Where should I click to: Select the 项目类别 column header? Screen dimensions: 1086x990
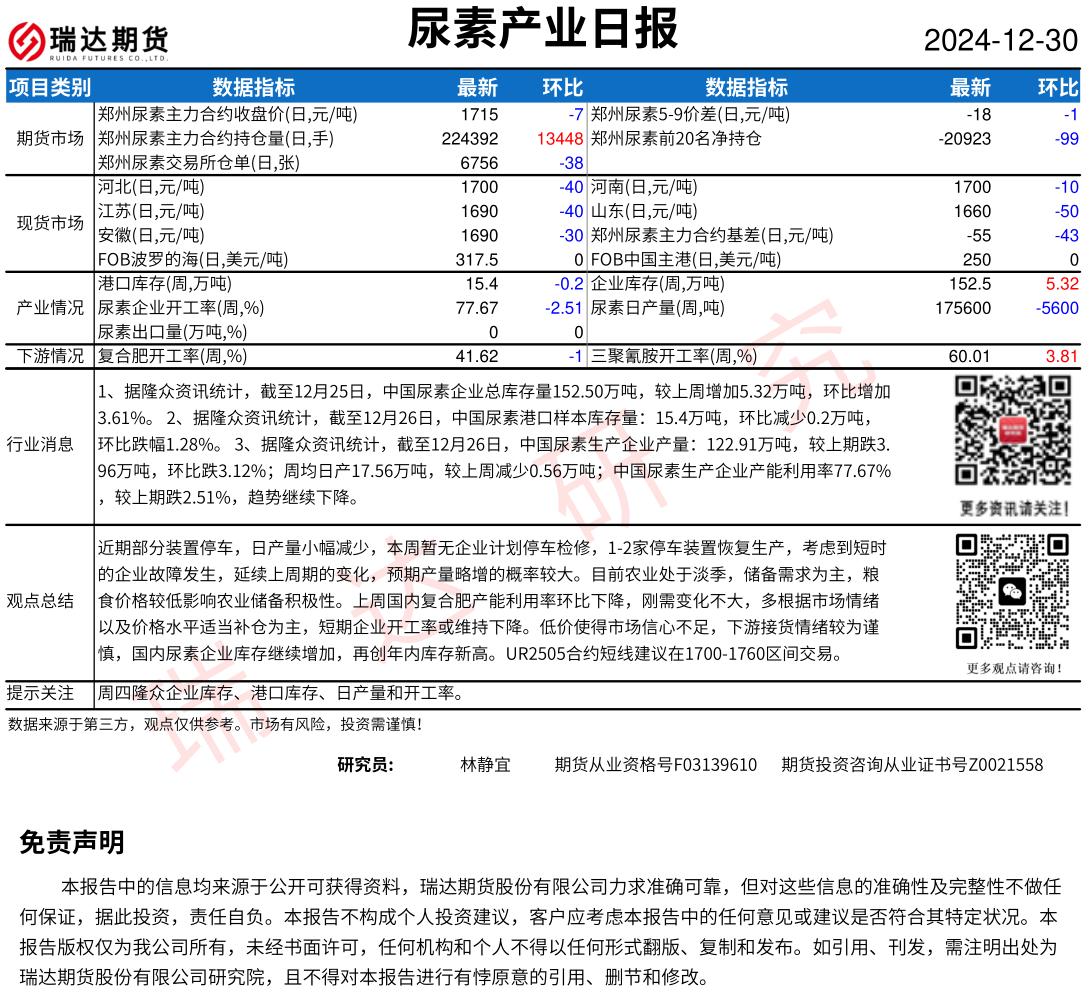pos(50,88)
